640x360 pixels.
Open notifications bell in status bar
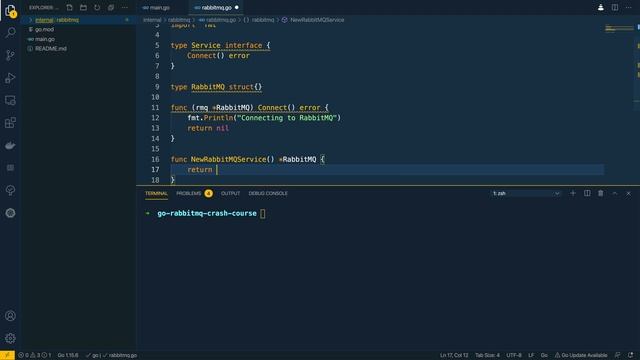tap(631, 355)
